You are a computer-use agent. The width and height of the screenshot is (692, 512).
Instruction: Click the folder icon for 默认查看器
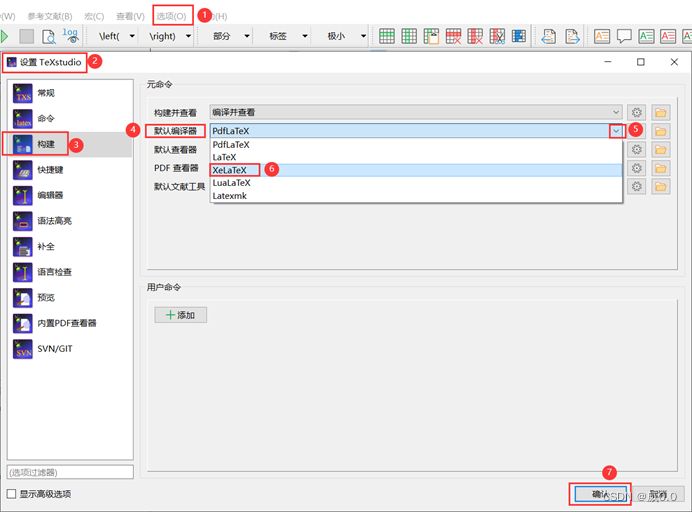pyautogui.click(x=661, y=150)
